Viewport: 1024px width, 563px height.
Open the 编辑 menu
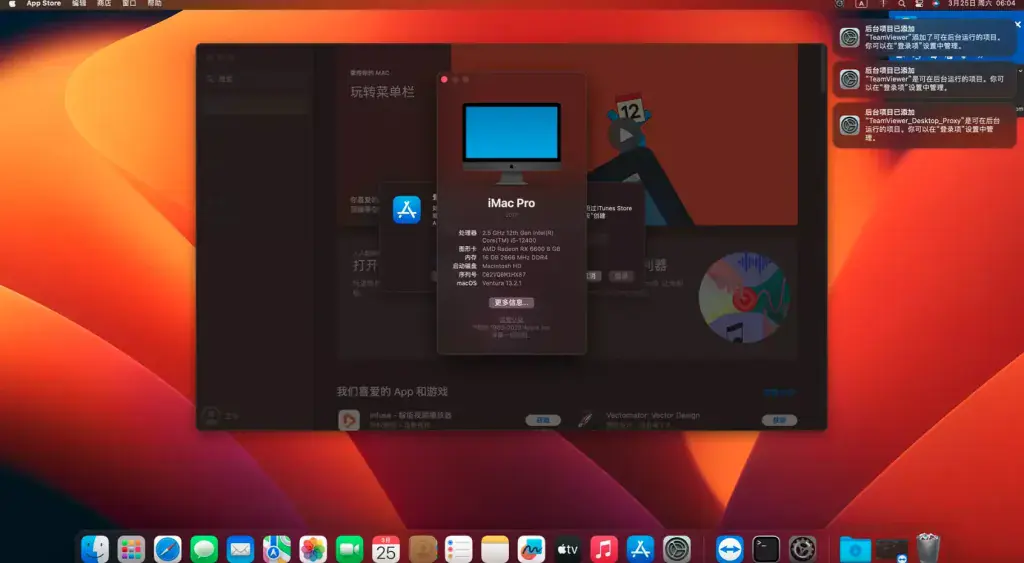(79, 3)
